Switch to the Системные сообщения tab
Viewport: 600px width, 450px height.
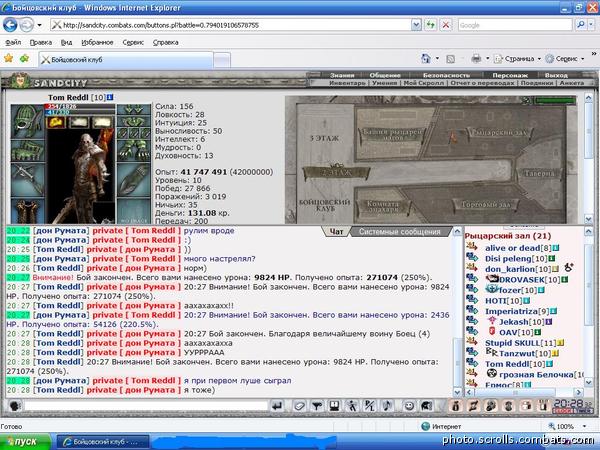pos(399,232)
